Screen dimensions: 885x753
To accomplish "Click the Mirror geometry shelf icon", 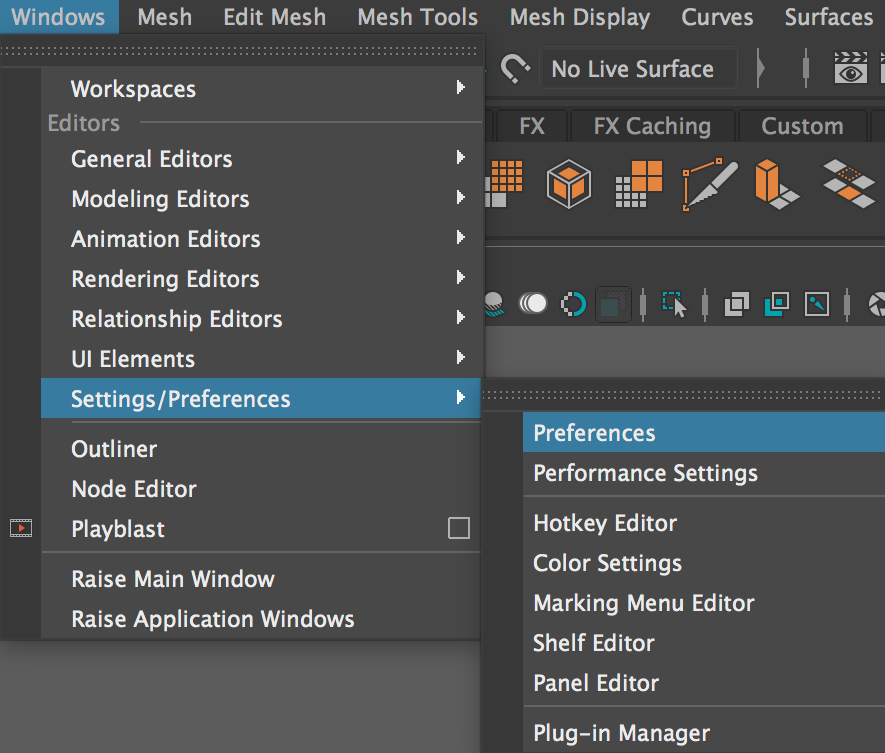I will pyautogui.click(x=849, y=185).
